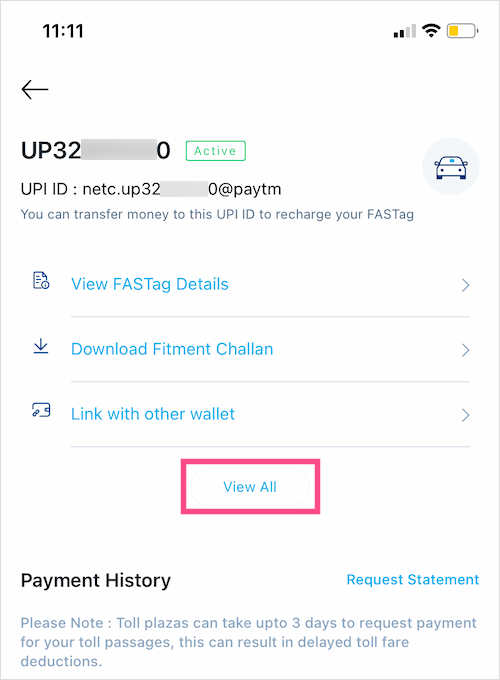500x680 pixels.
Task: Expand View FASTag Details chevron
Action: (x=465, y=285)
